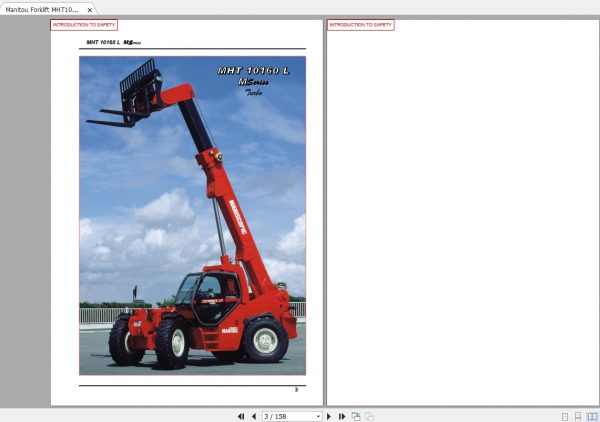Jump to the last page
The width and height of the screenshot is (600, 422).
(x=342, y=416)
